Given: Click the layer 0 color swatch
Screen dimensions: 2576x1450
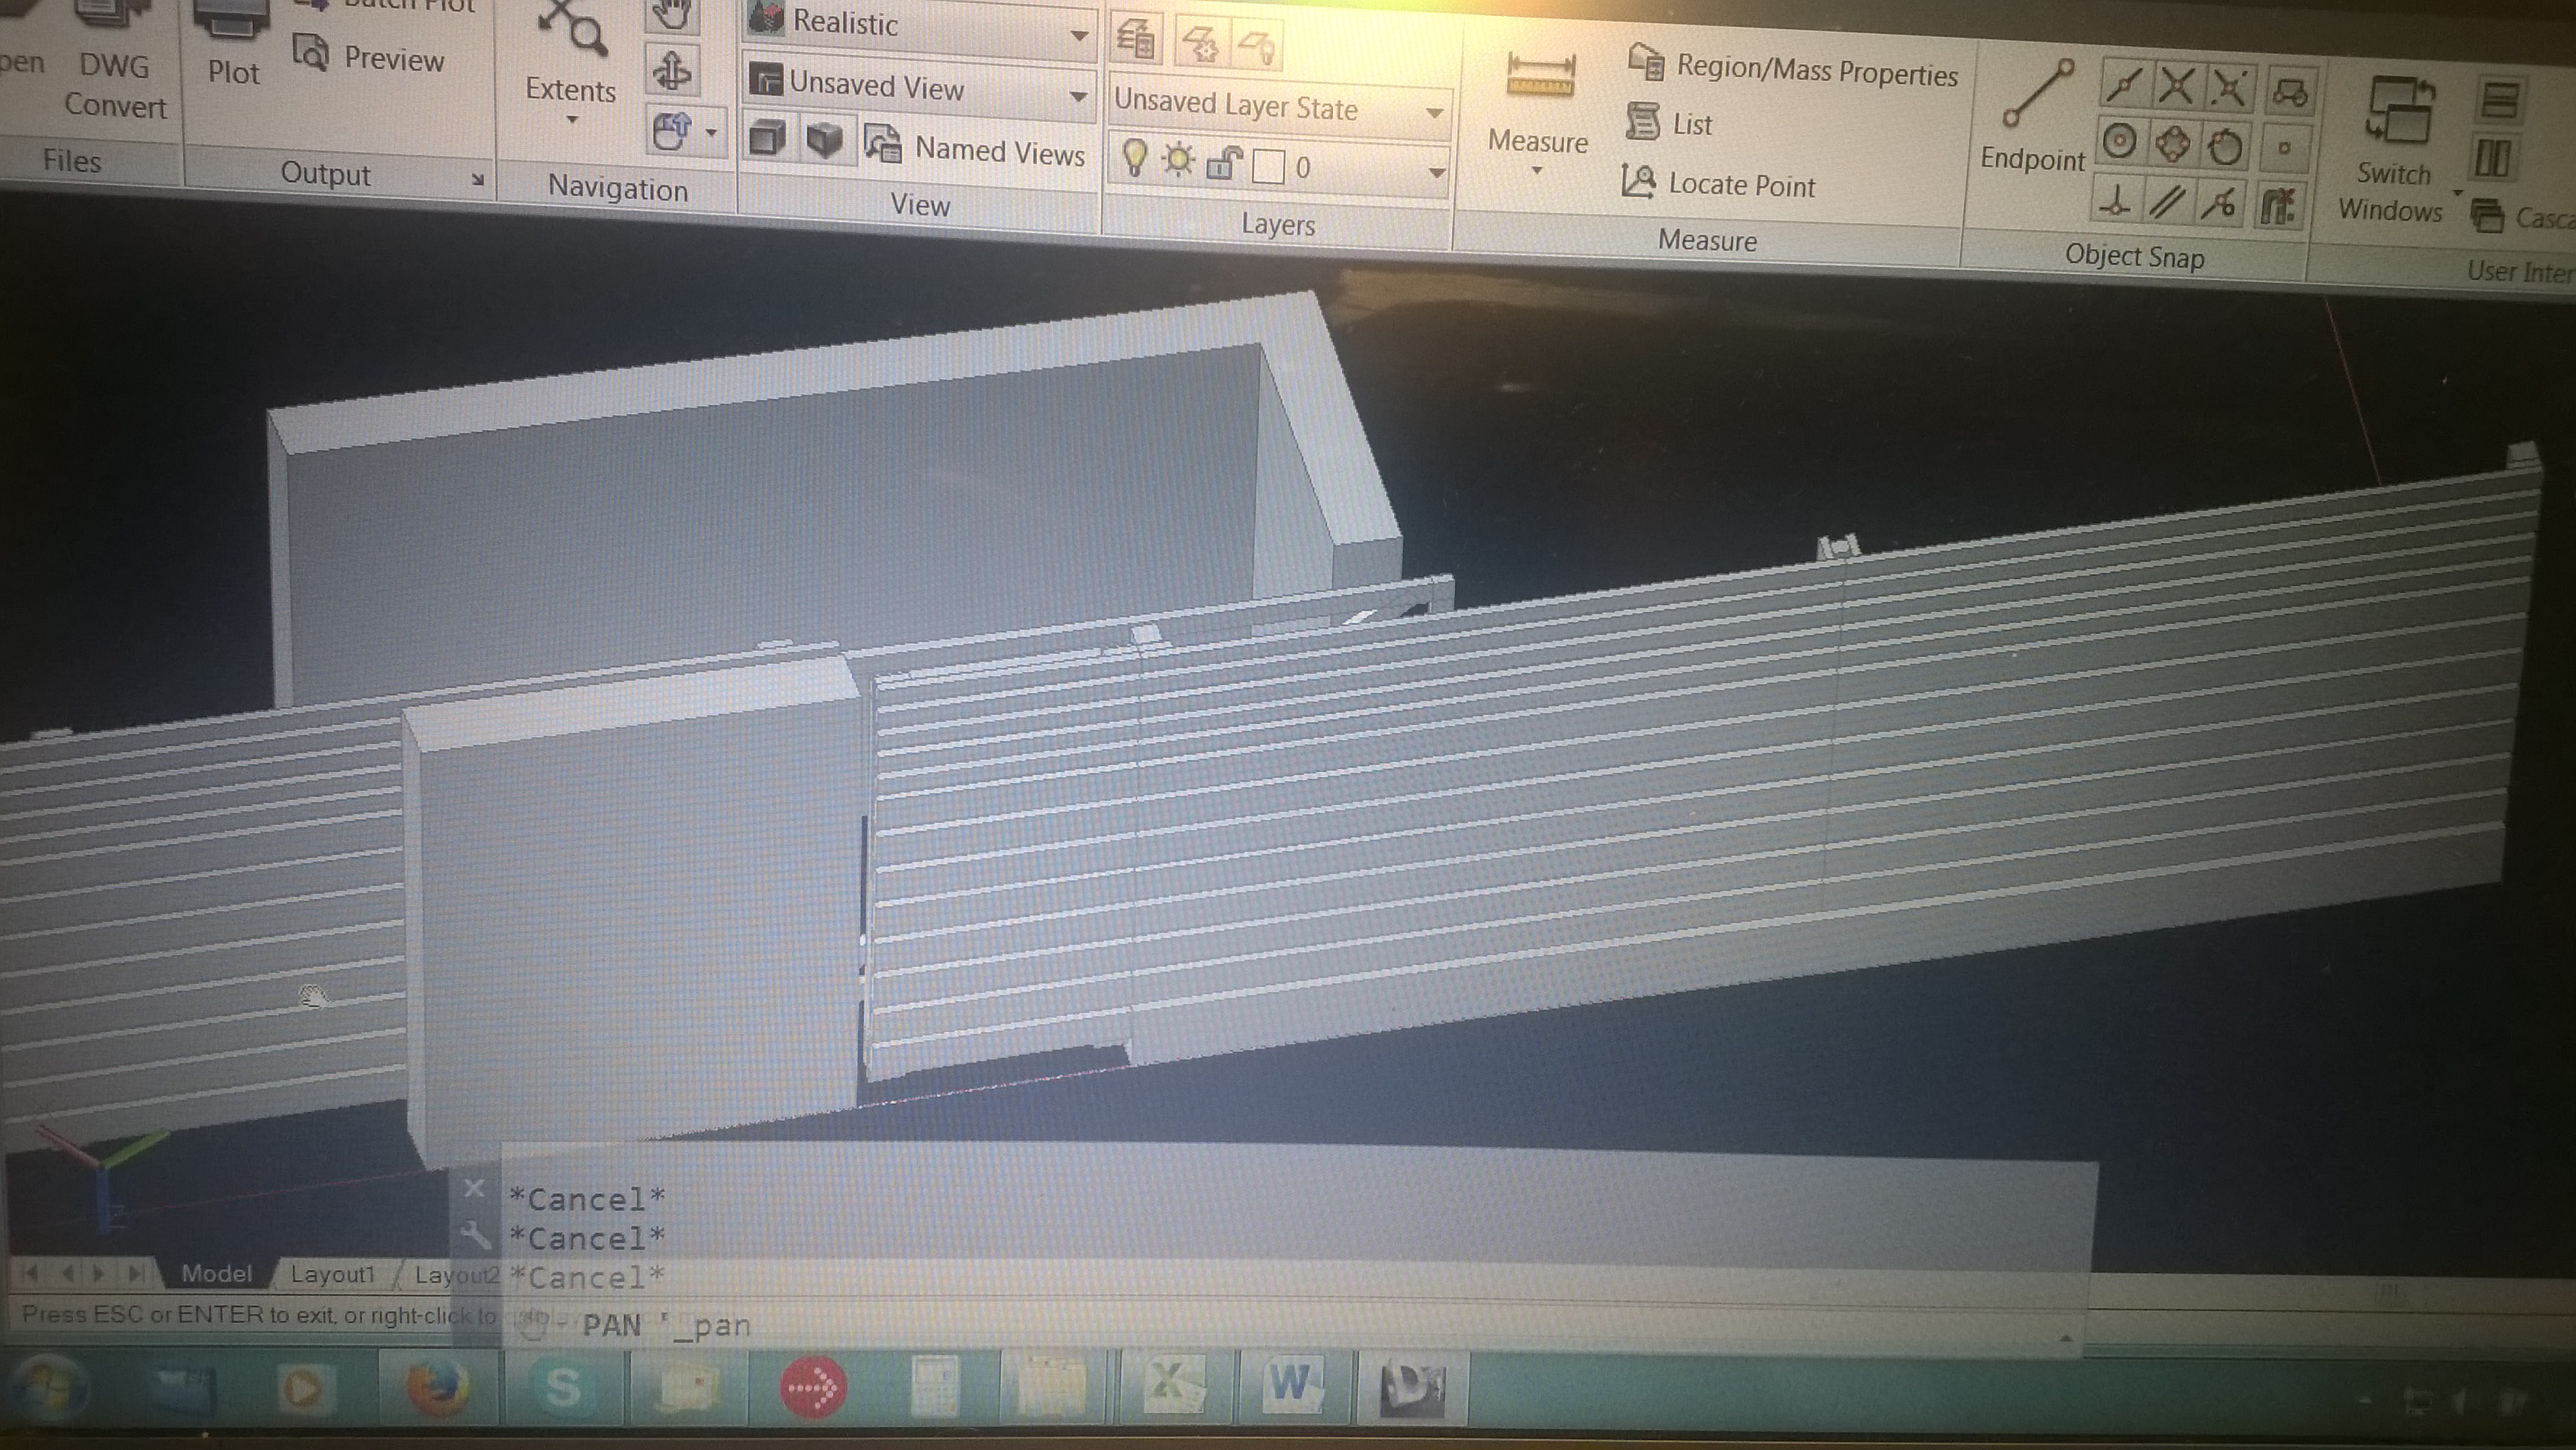Looking at the screenshot, I should (x=1268, y=167).
